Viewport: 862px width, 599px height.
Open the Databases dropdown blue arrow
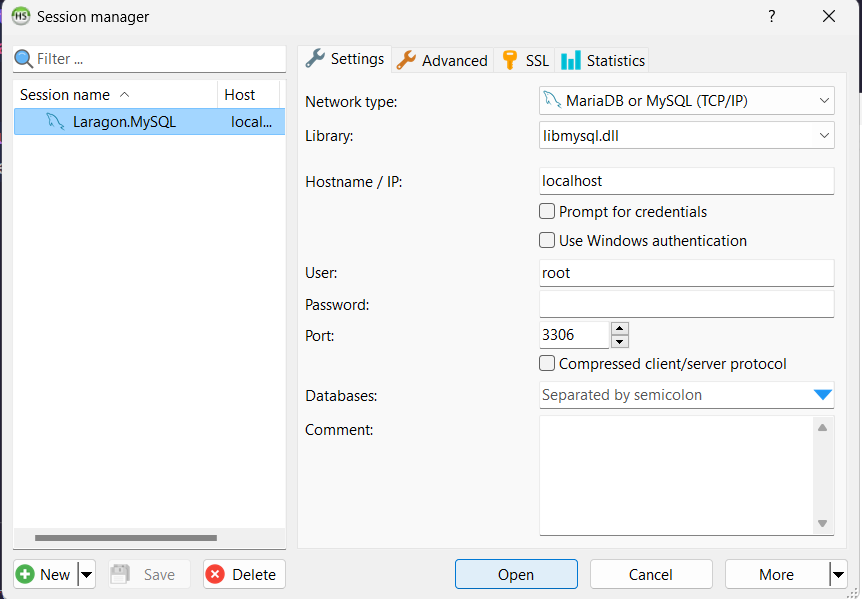point(822,395)
